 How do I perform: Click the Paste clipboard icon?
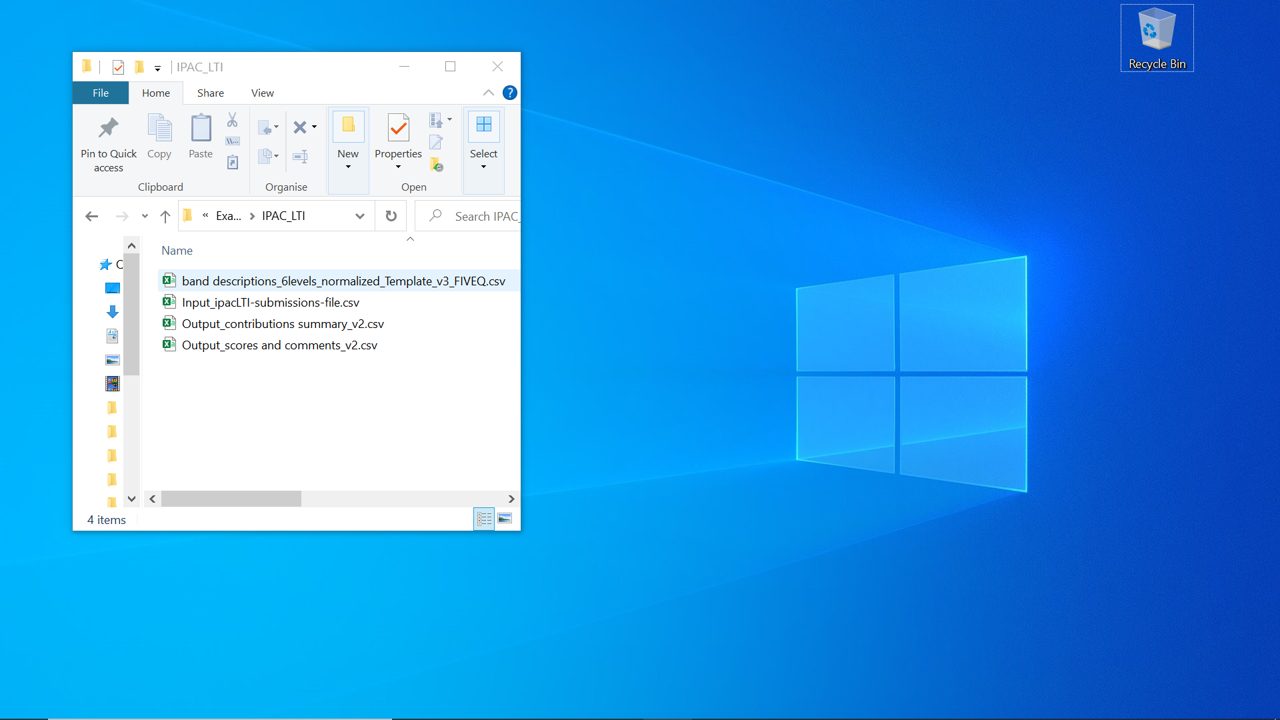201,128
